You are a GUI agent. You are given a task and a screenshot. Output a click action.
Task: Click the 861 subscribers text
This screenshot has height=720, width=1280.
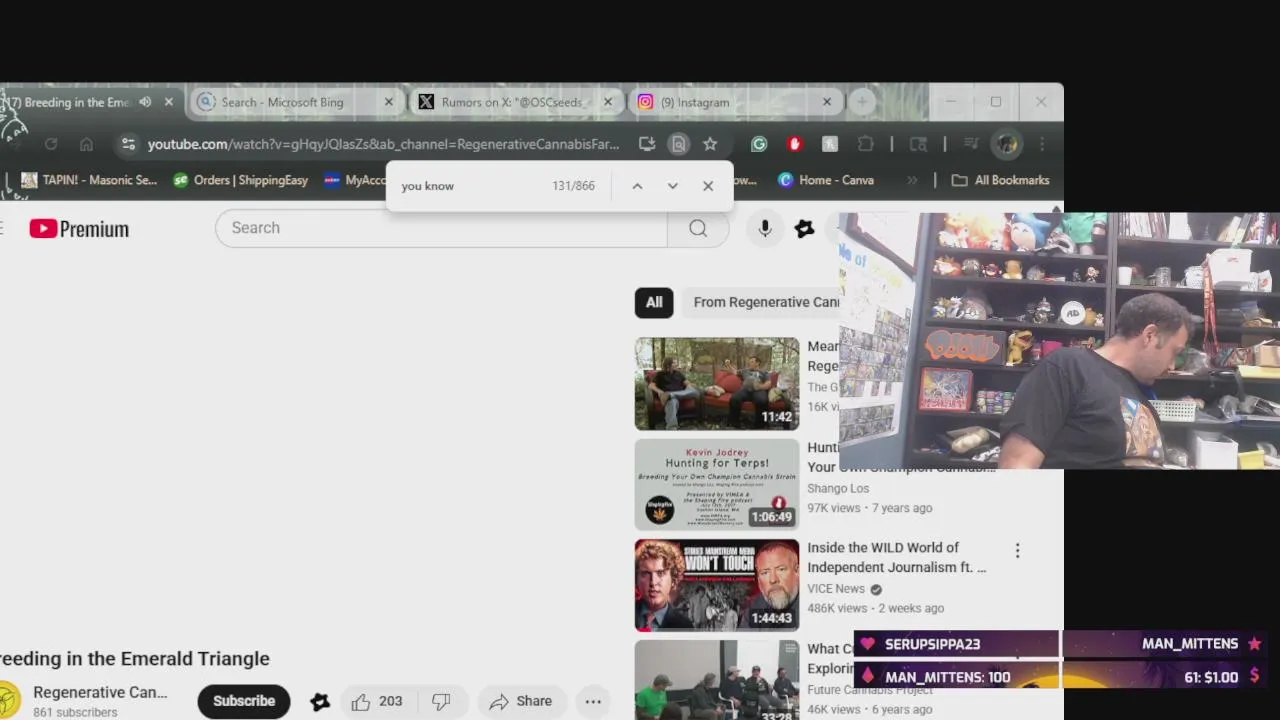coord(75,712)
